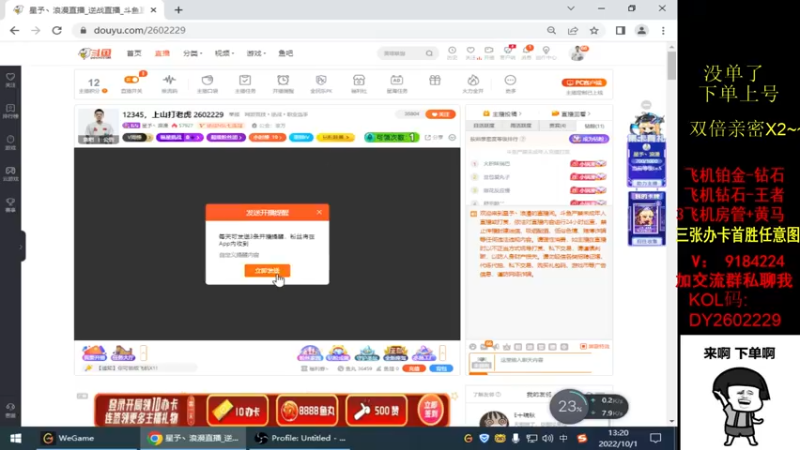This screenshot has width=800, height=450.
Task: Expand right activity icons arrow under player
Action: pyautogui.click(x=442, y=353)
